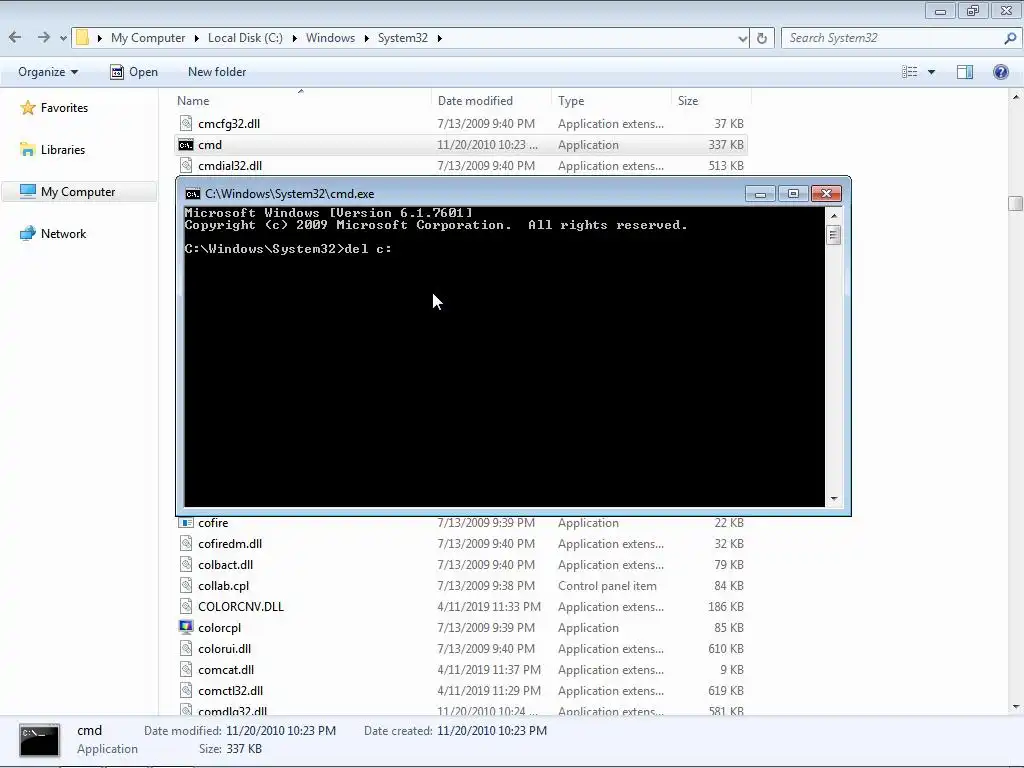
Task: Click the 337 KB size cell for cmd
Action: pyautogui.click(x=726, y=145)
